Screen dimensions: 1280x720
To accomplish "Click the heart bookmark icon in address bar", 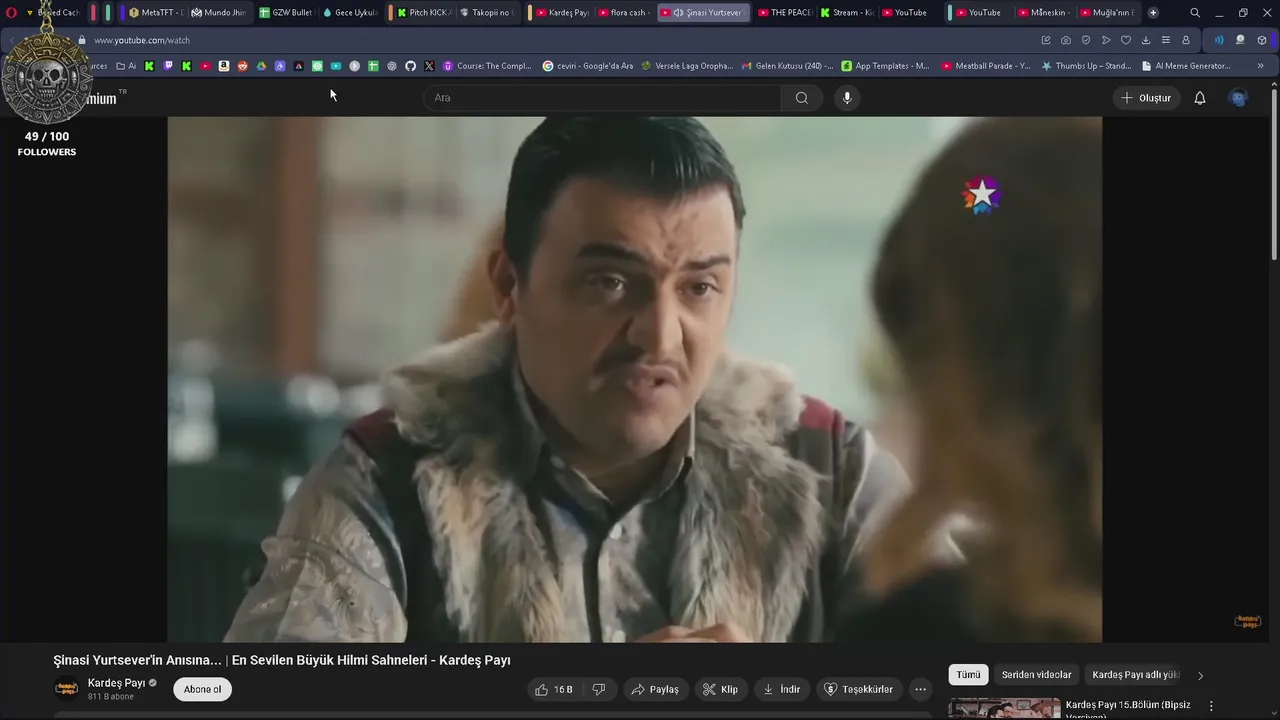I will click(1126, 40).
